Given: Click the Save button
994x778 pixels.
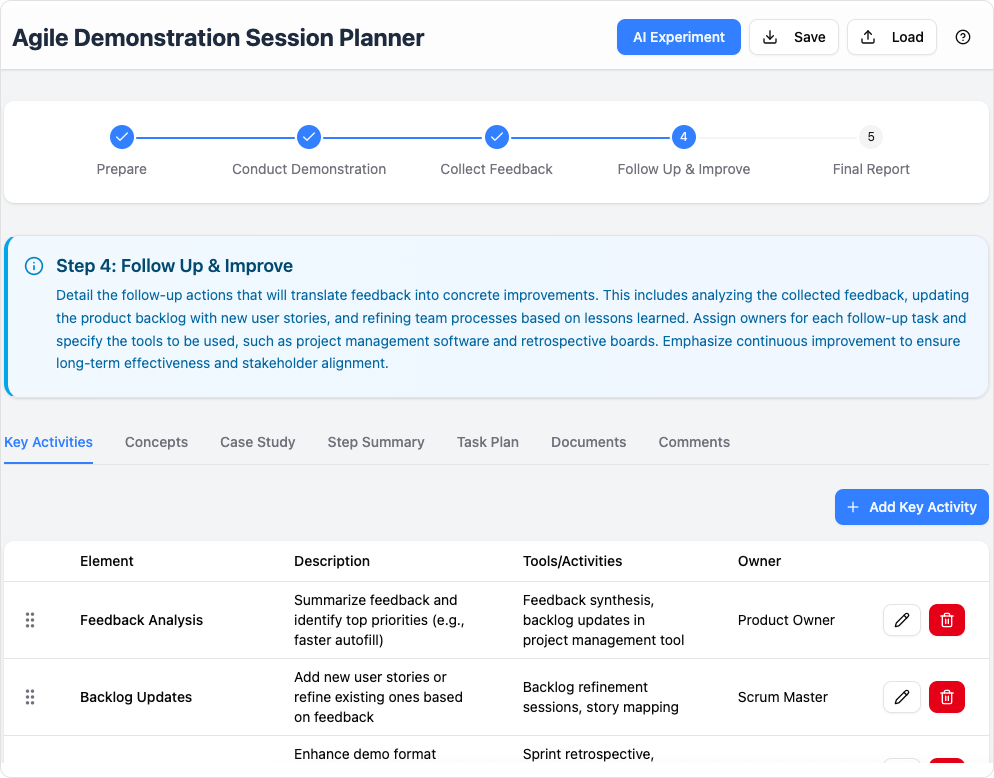Looking at the screenshot, I should 794,37.
